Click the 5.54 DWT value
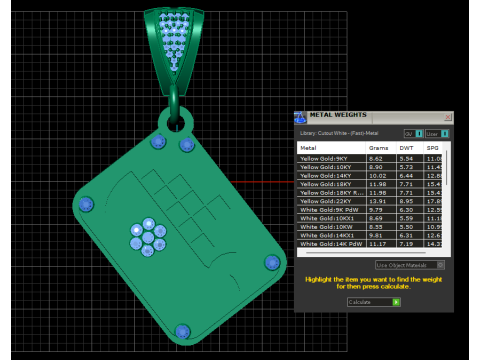The height and width of the screenshot is (360, 480). pos(406,159)
